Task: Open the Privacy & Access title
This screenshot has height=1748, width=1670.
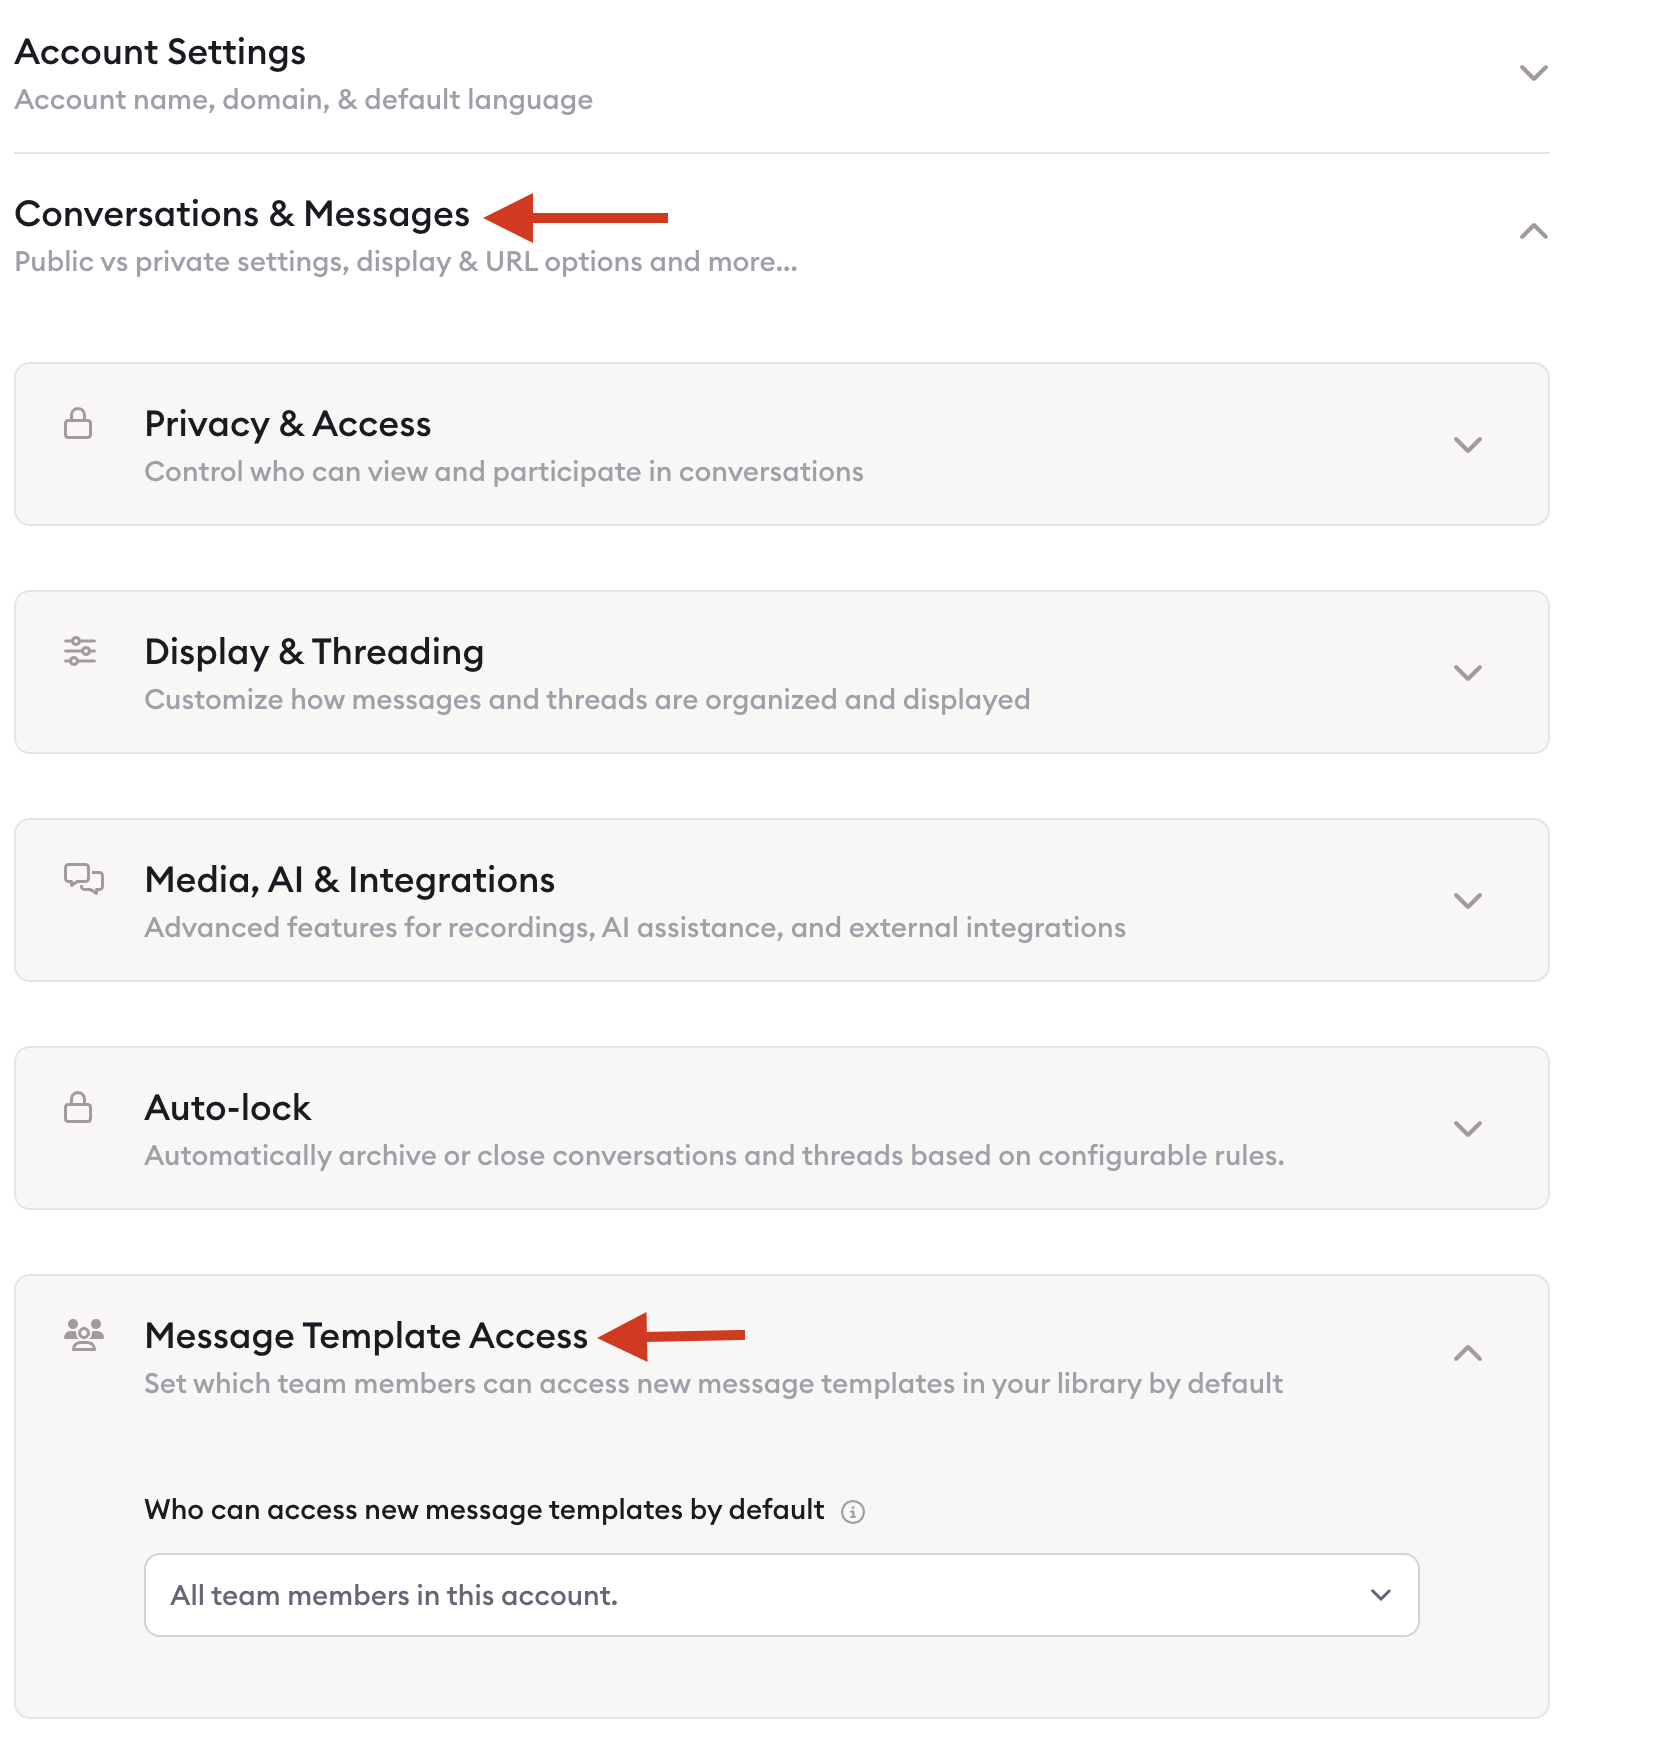Action: 288,424
